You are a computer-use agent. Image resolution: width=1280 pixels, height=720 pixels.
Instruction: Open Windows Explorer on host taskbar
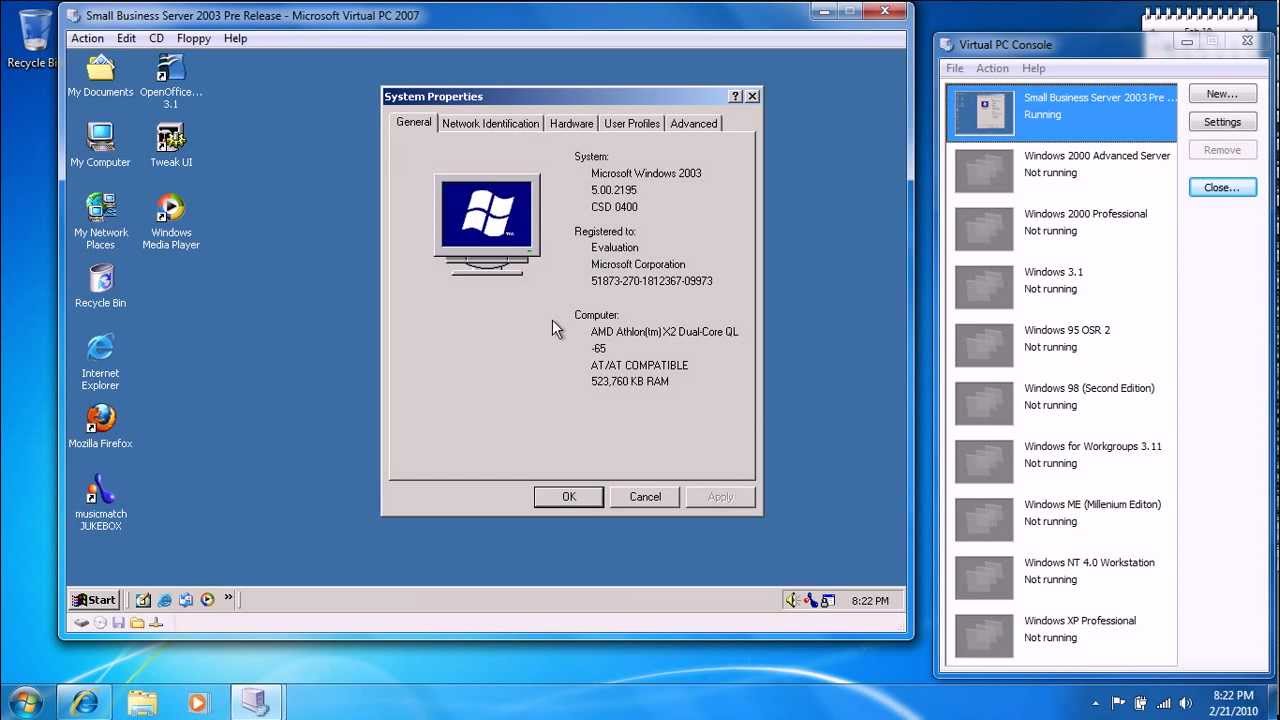click(x=142, y=703)
